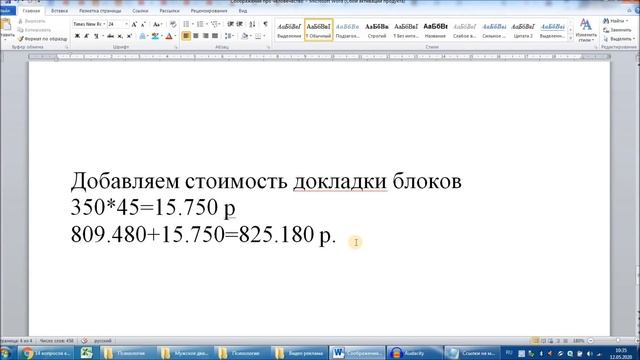Image resolution: width=640 pixels, height=360 pixels.
Task: Toggle show paragraph marks (¶)
Action: tap(265, 24)
